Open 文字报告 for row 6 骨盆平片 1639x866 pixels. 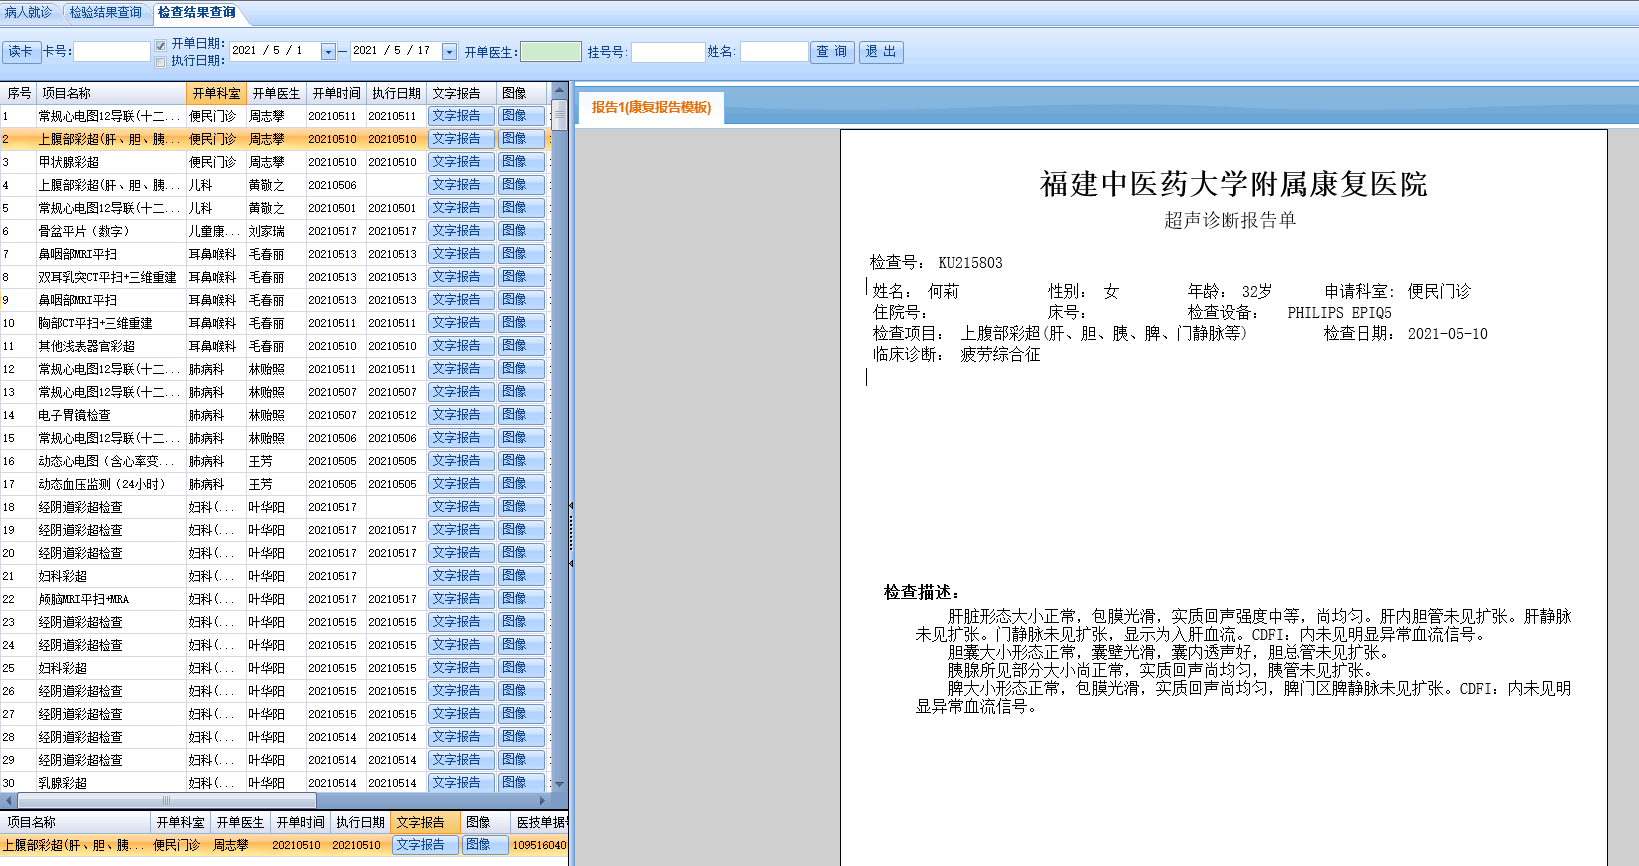[x=461, y=231]
